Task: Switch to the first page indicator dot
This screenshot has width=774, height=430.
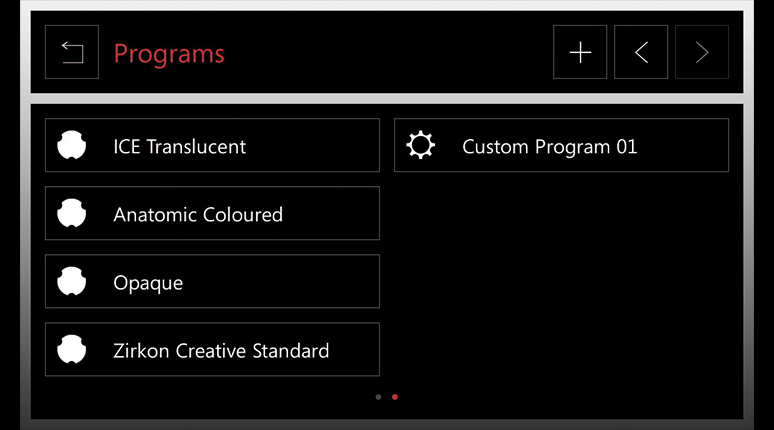Action: point(378,397)
